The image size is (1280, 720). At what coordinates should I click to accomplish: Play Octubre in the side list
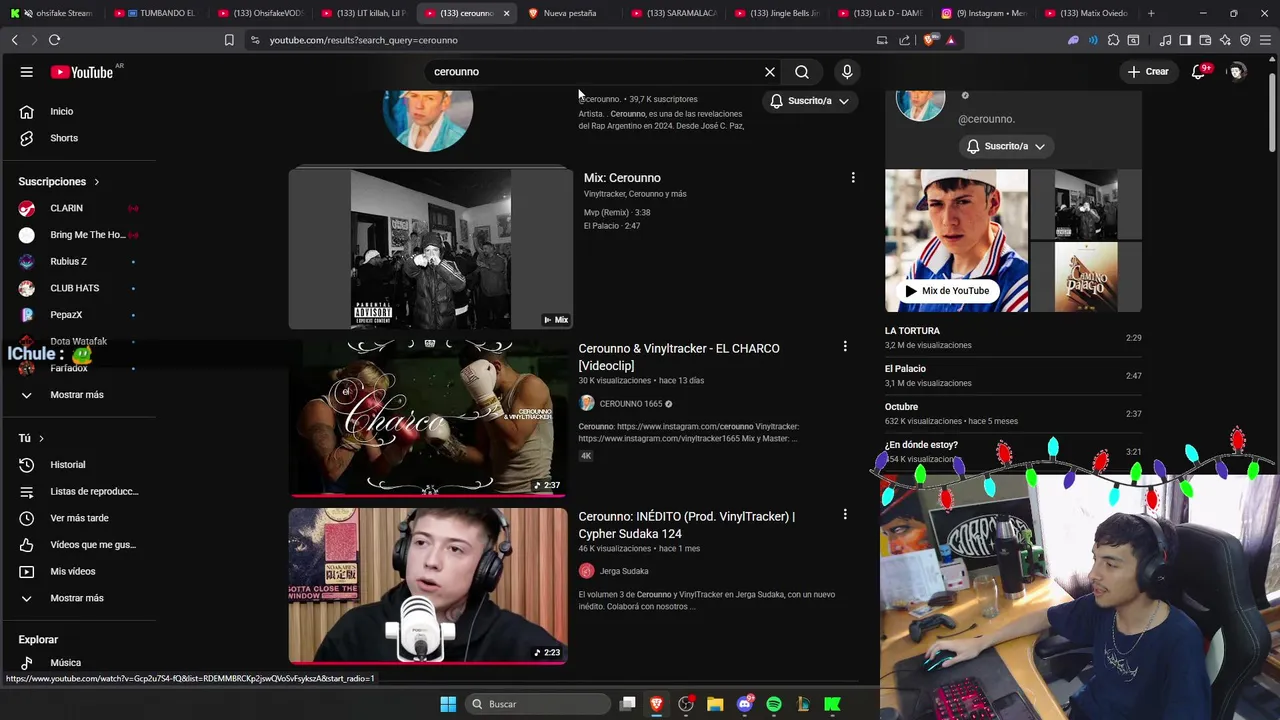pos(1013,414)
